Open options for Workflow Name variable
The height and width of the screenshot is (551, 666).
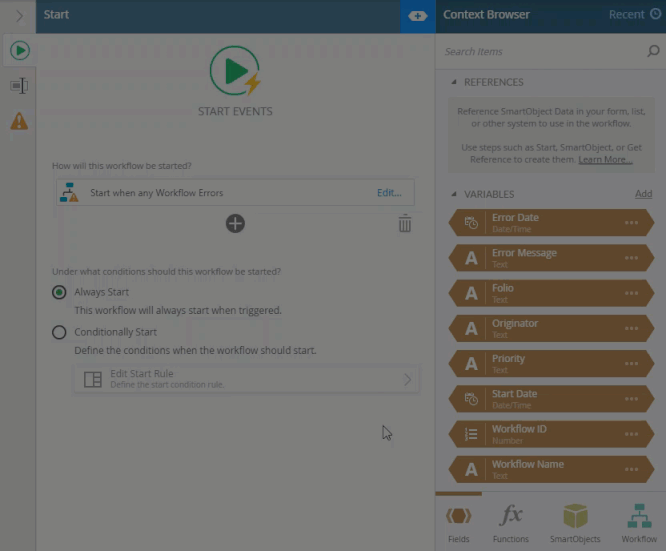(x=631, y=469)
